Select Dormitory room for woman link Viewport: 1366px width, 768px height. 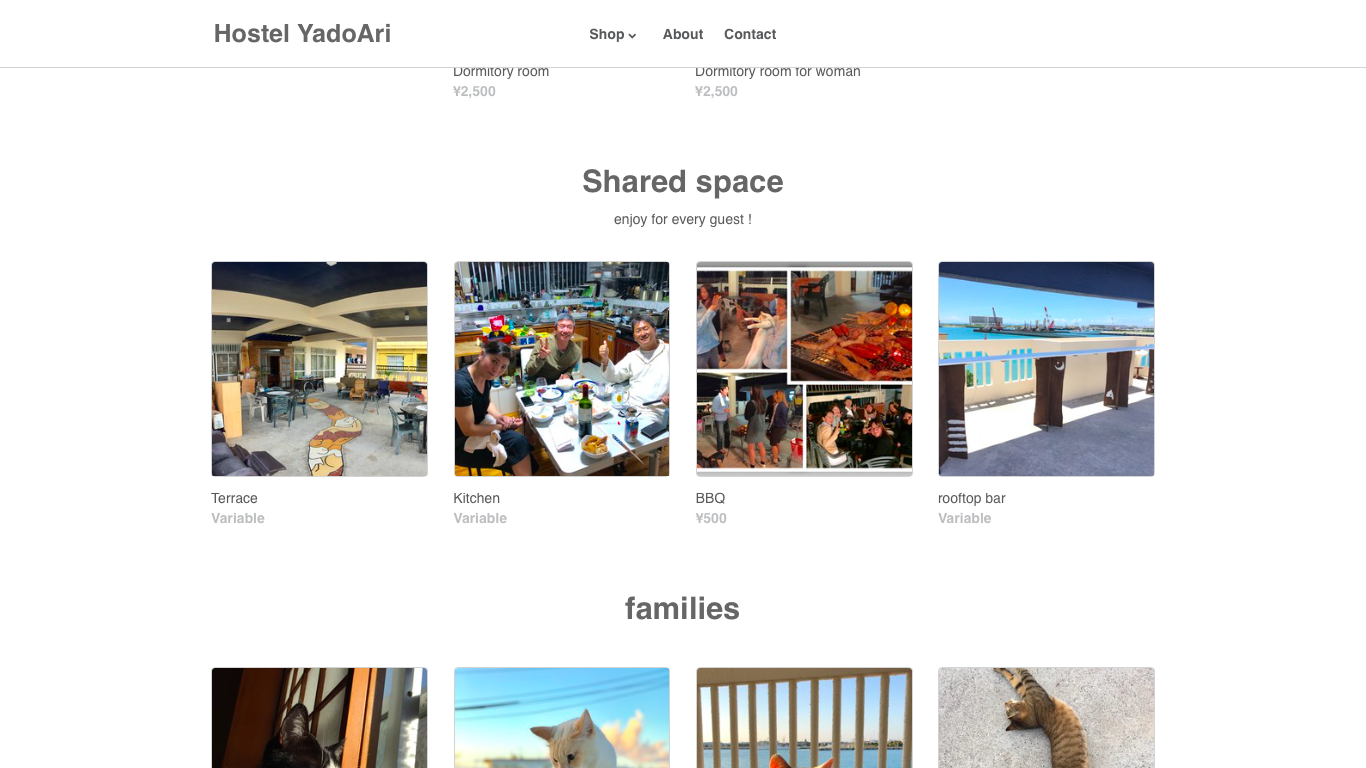778,71
